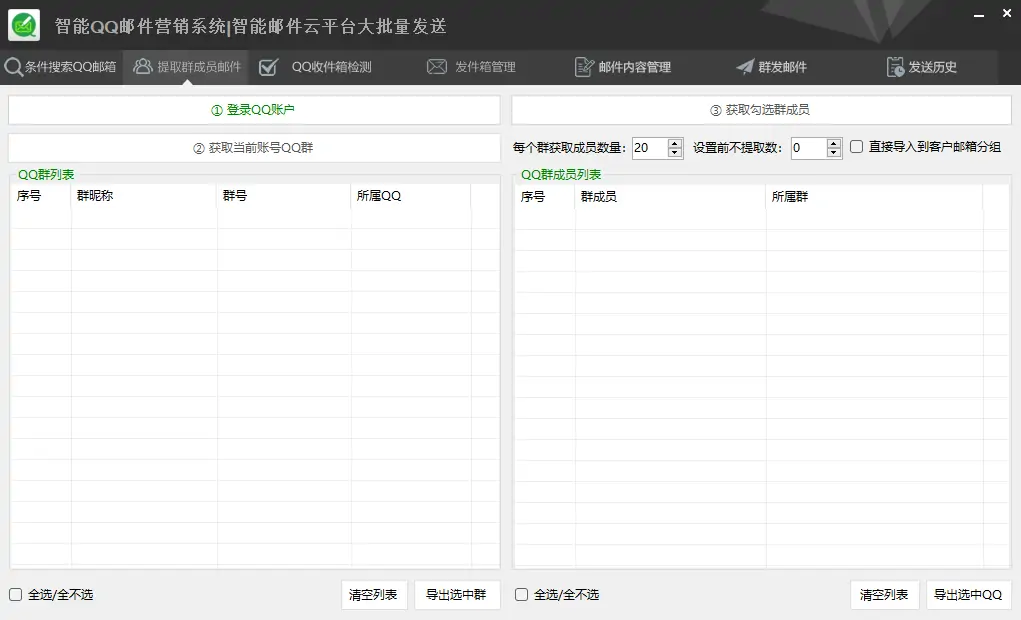1021x620 pixels.
Task: Click 清空列表 below QQ群成员列表
Action: click(x=884, y=595)
